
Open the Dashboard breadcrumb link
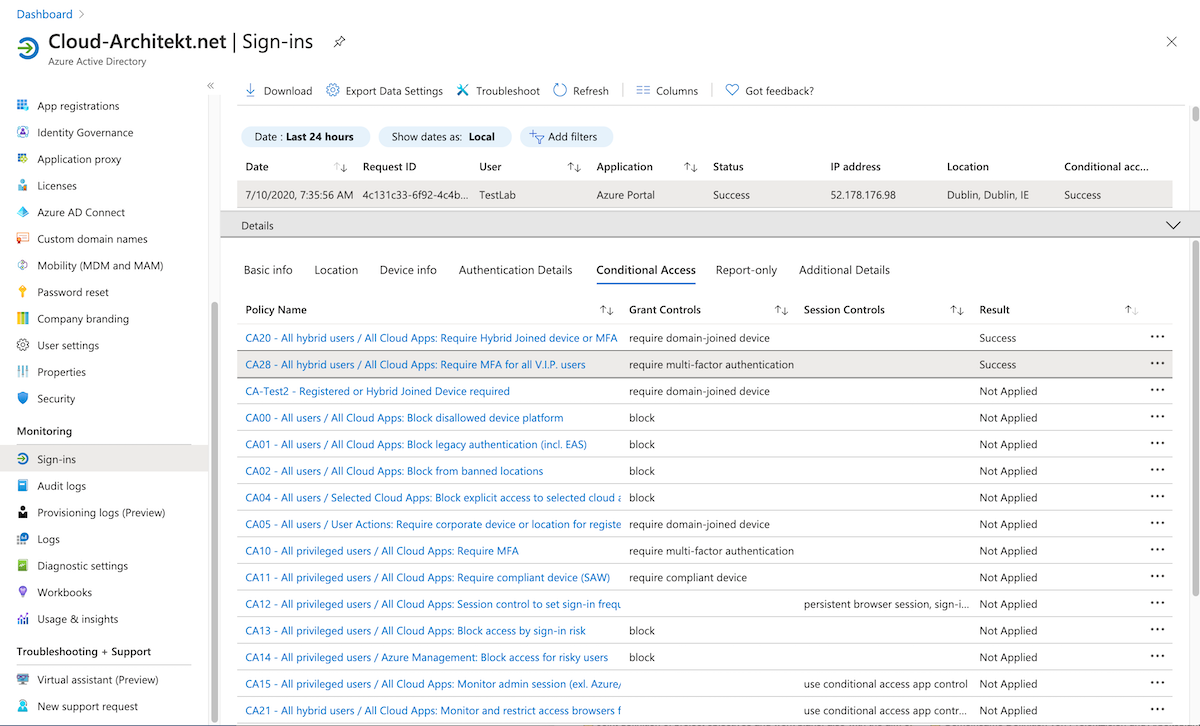[44, 14]
